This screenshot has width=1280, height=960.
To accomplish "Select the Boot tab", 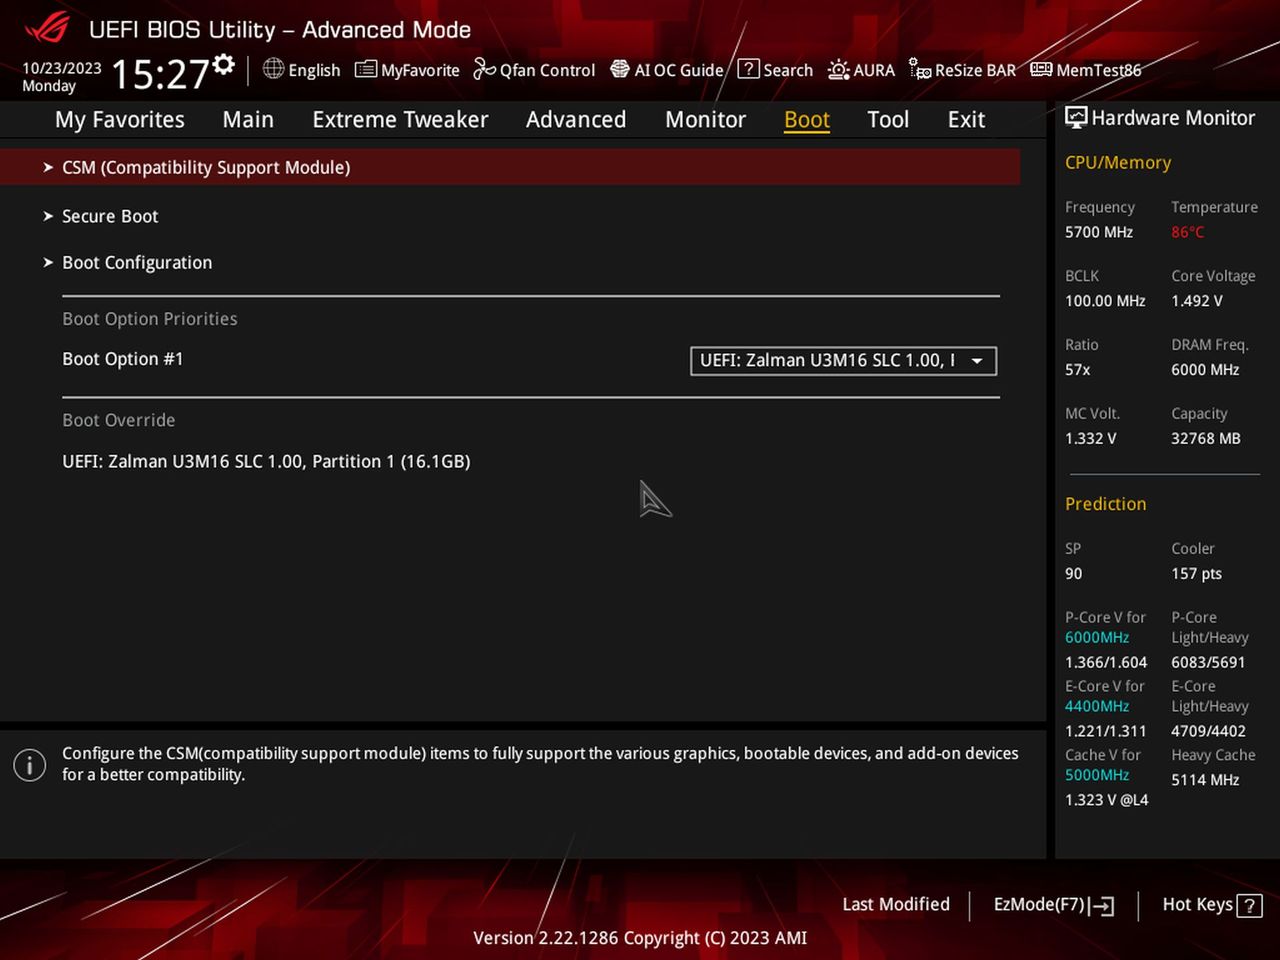I will tap(807, 119).
